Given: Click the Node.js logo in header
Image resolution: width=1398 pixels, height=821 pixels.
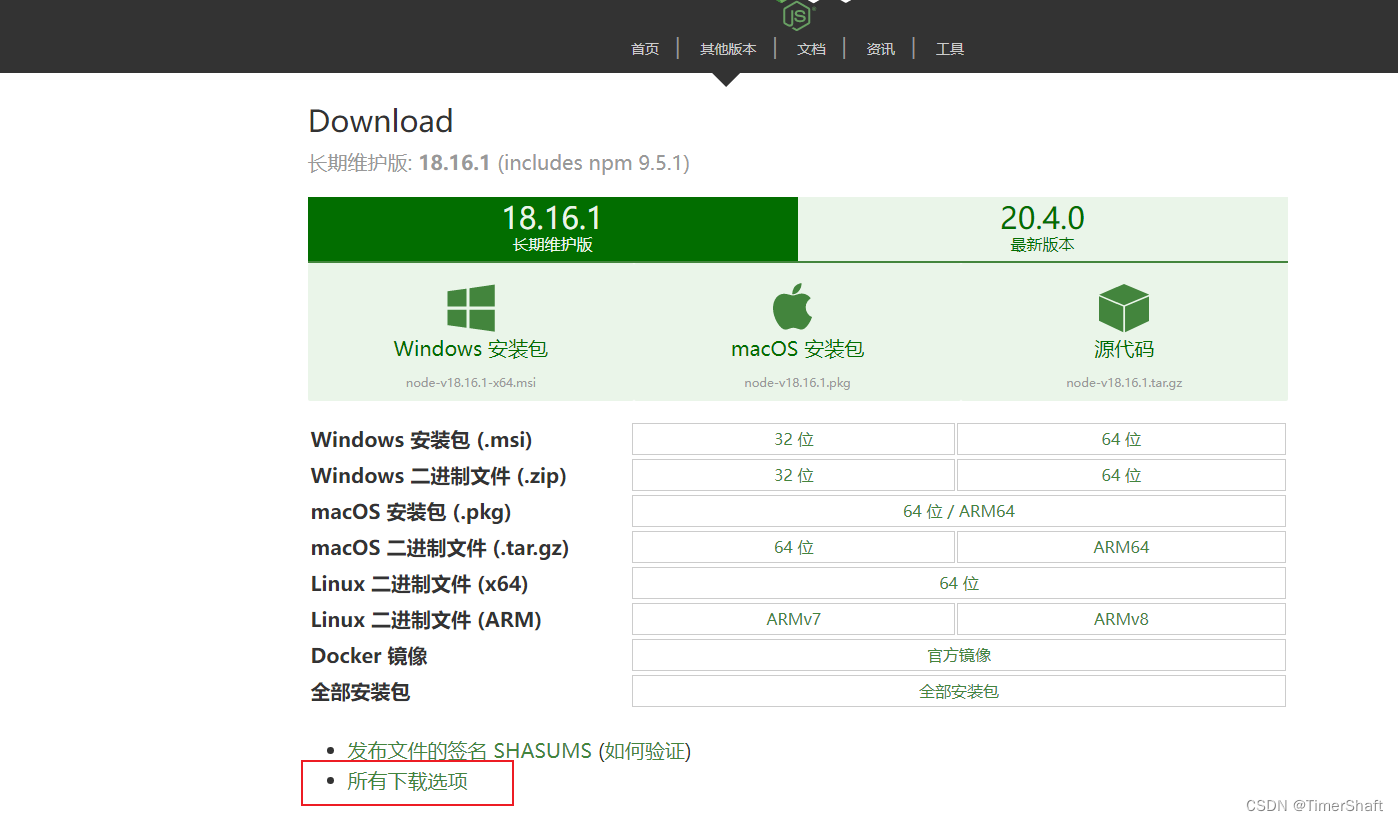Looking at the screenshot, I should click(797, 15).
